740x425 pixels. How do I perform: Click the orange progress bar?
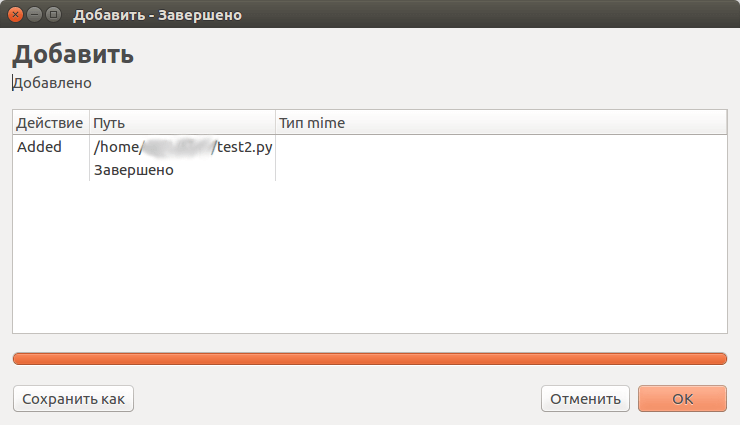pos(370,359)
